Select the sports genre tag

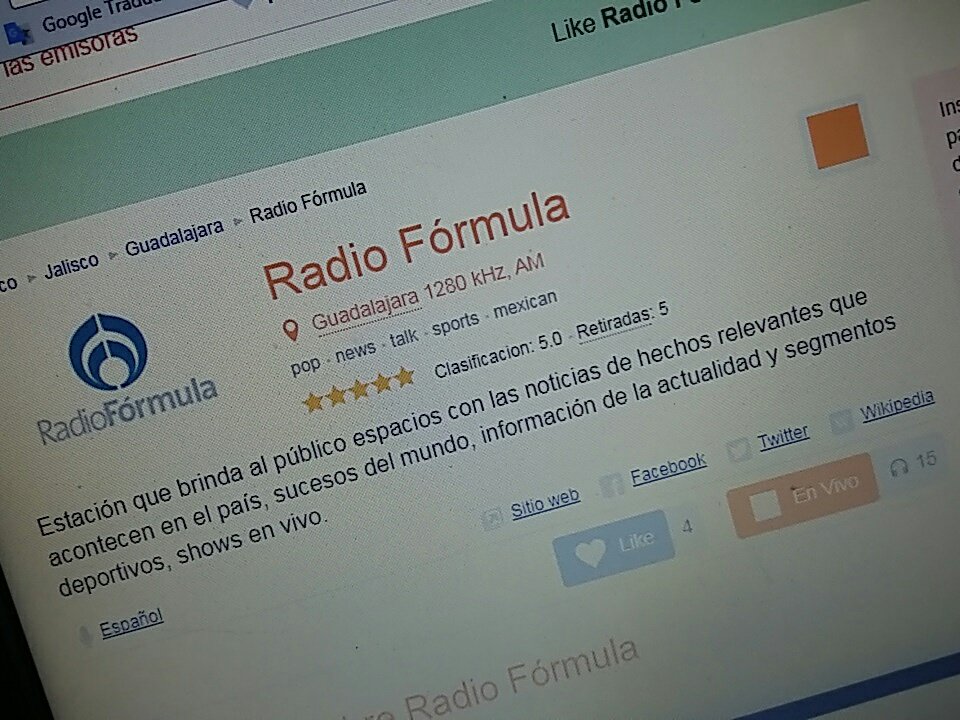[456, 323]
